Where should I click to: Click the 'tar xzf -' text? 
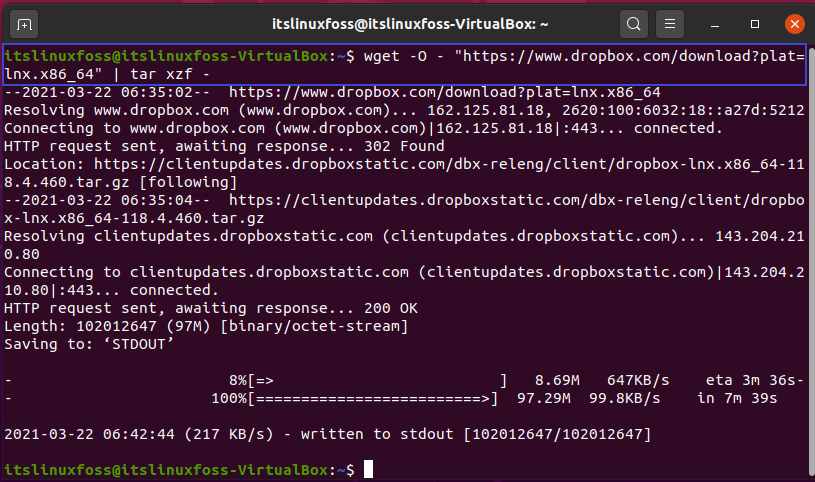point(170,74)
